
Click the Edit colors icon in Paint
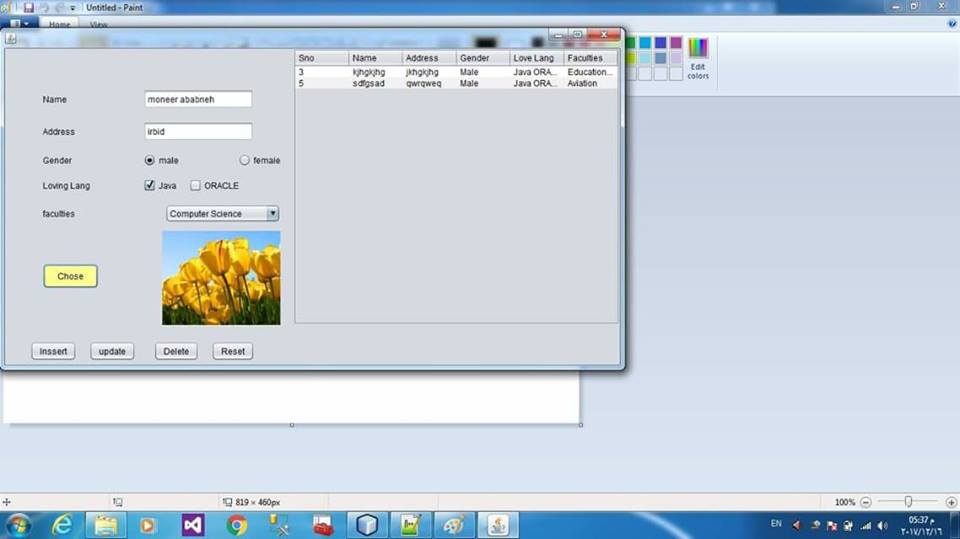[x=698, y=58]
